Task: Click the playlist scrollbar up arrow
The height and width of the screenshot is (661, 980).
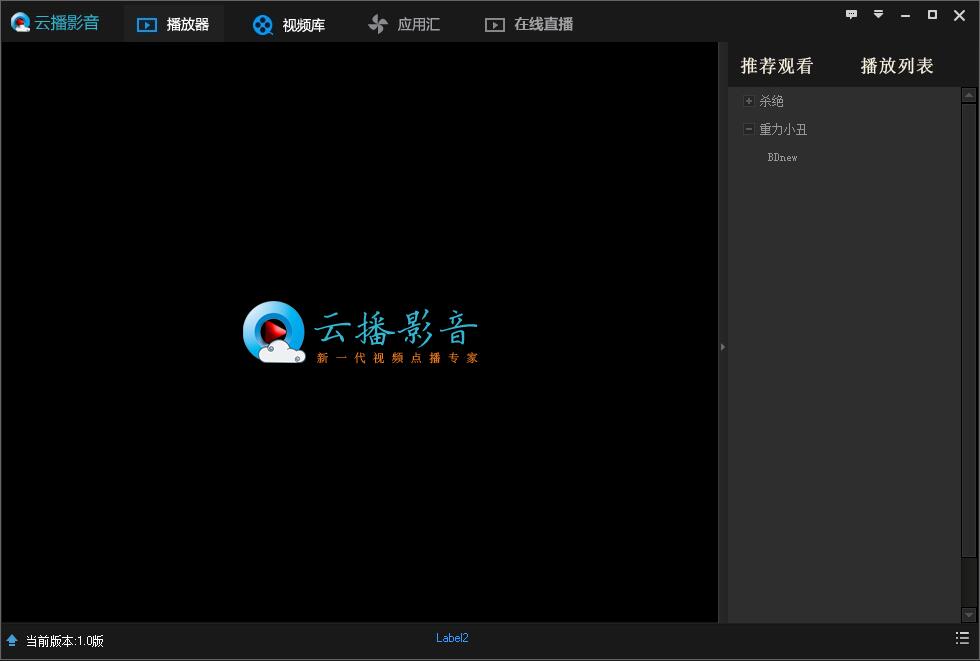Action: pos(968,95)
